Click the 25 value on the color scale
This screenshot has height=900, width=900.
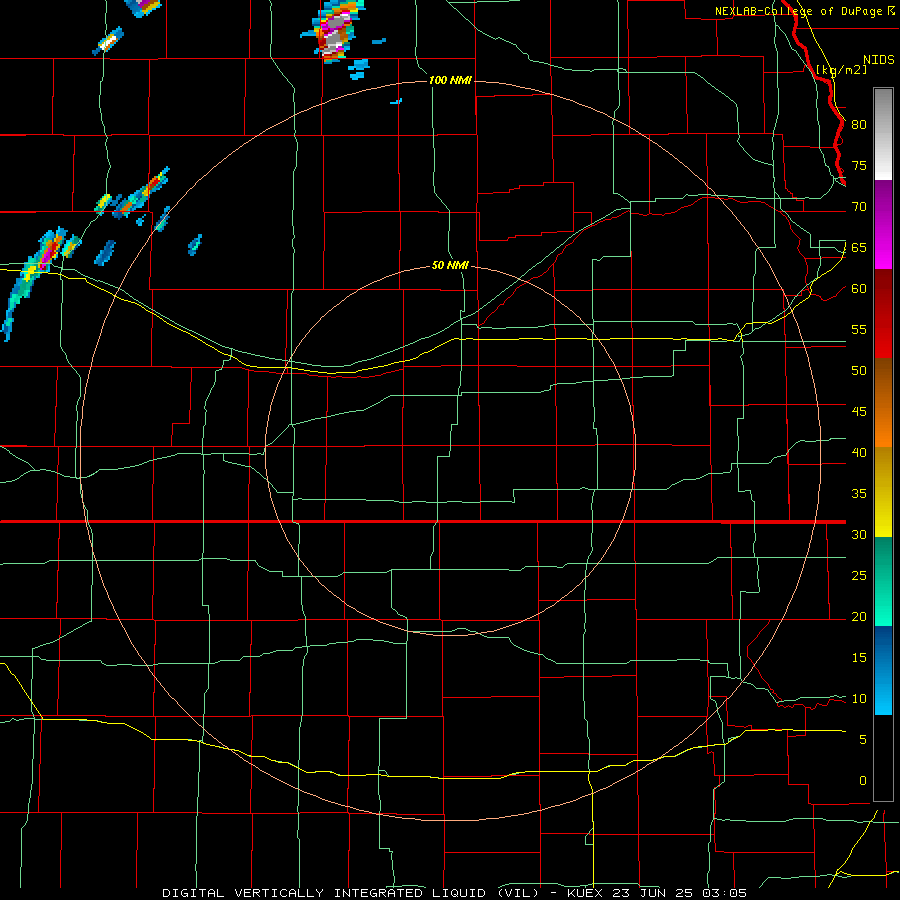tap(859, 576)
